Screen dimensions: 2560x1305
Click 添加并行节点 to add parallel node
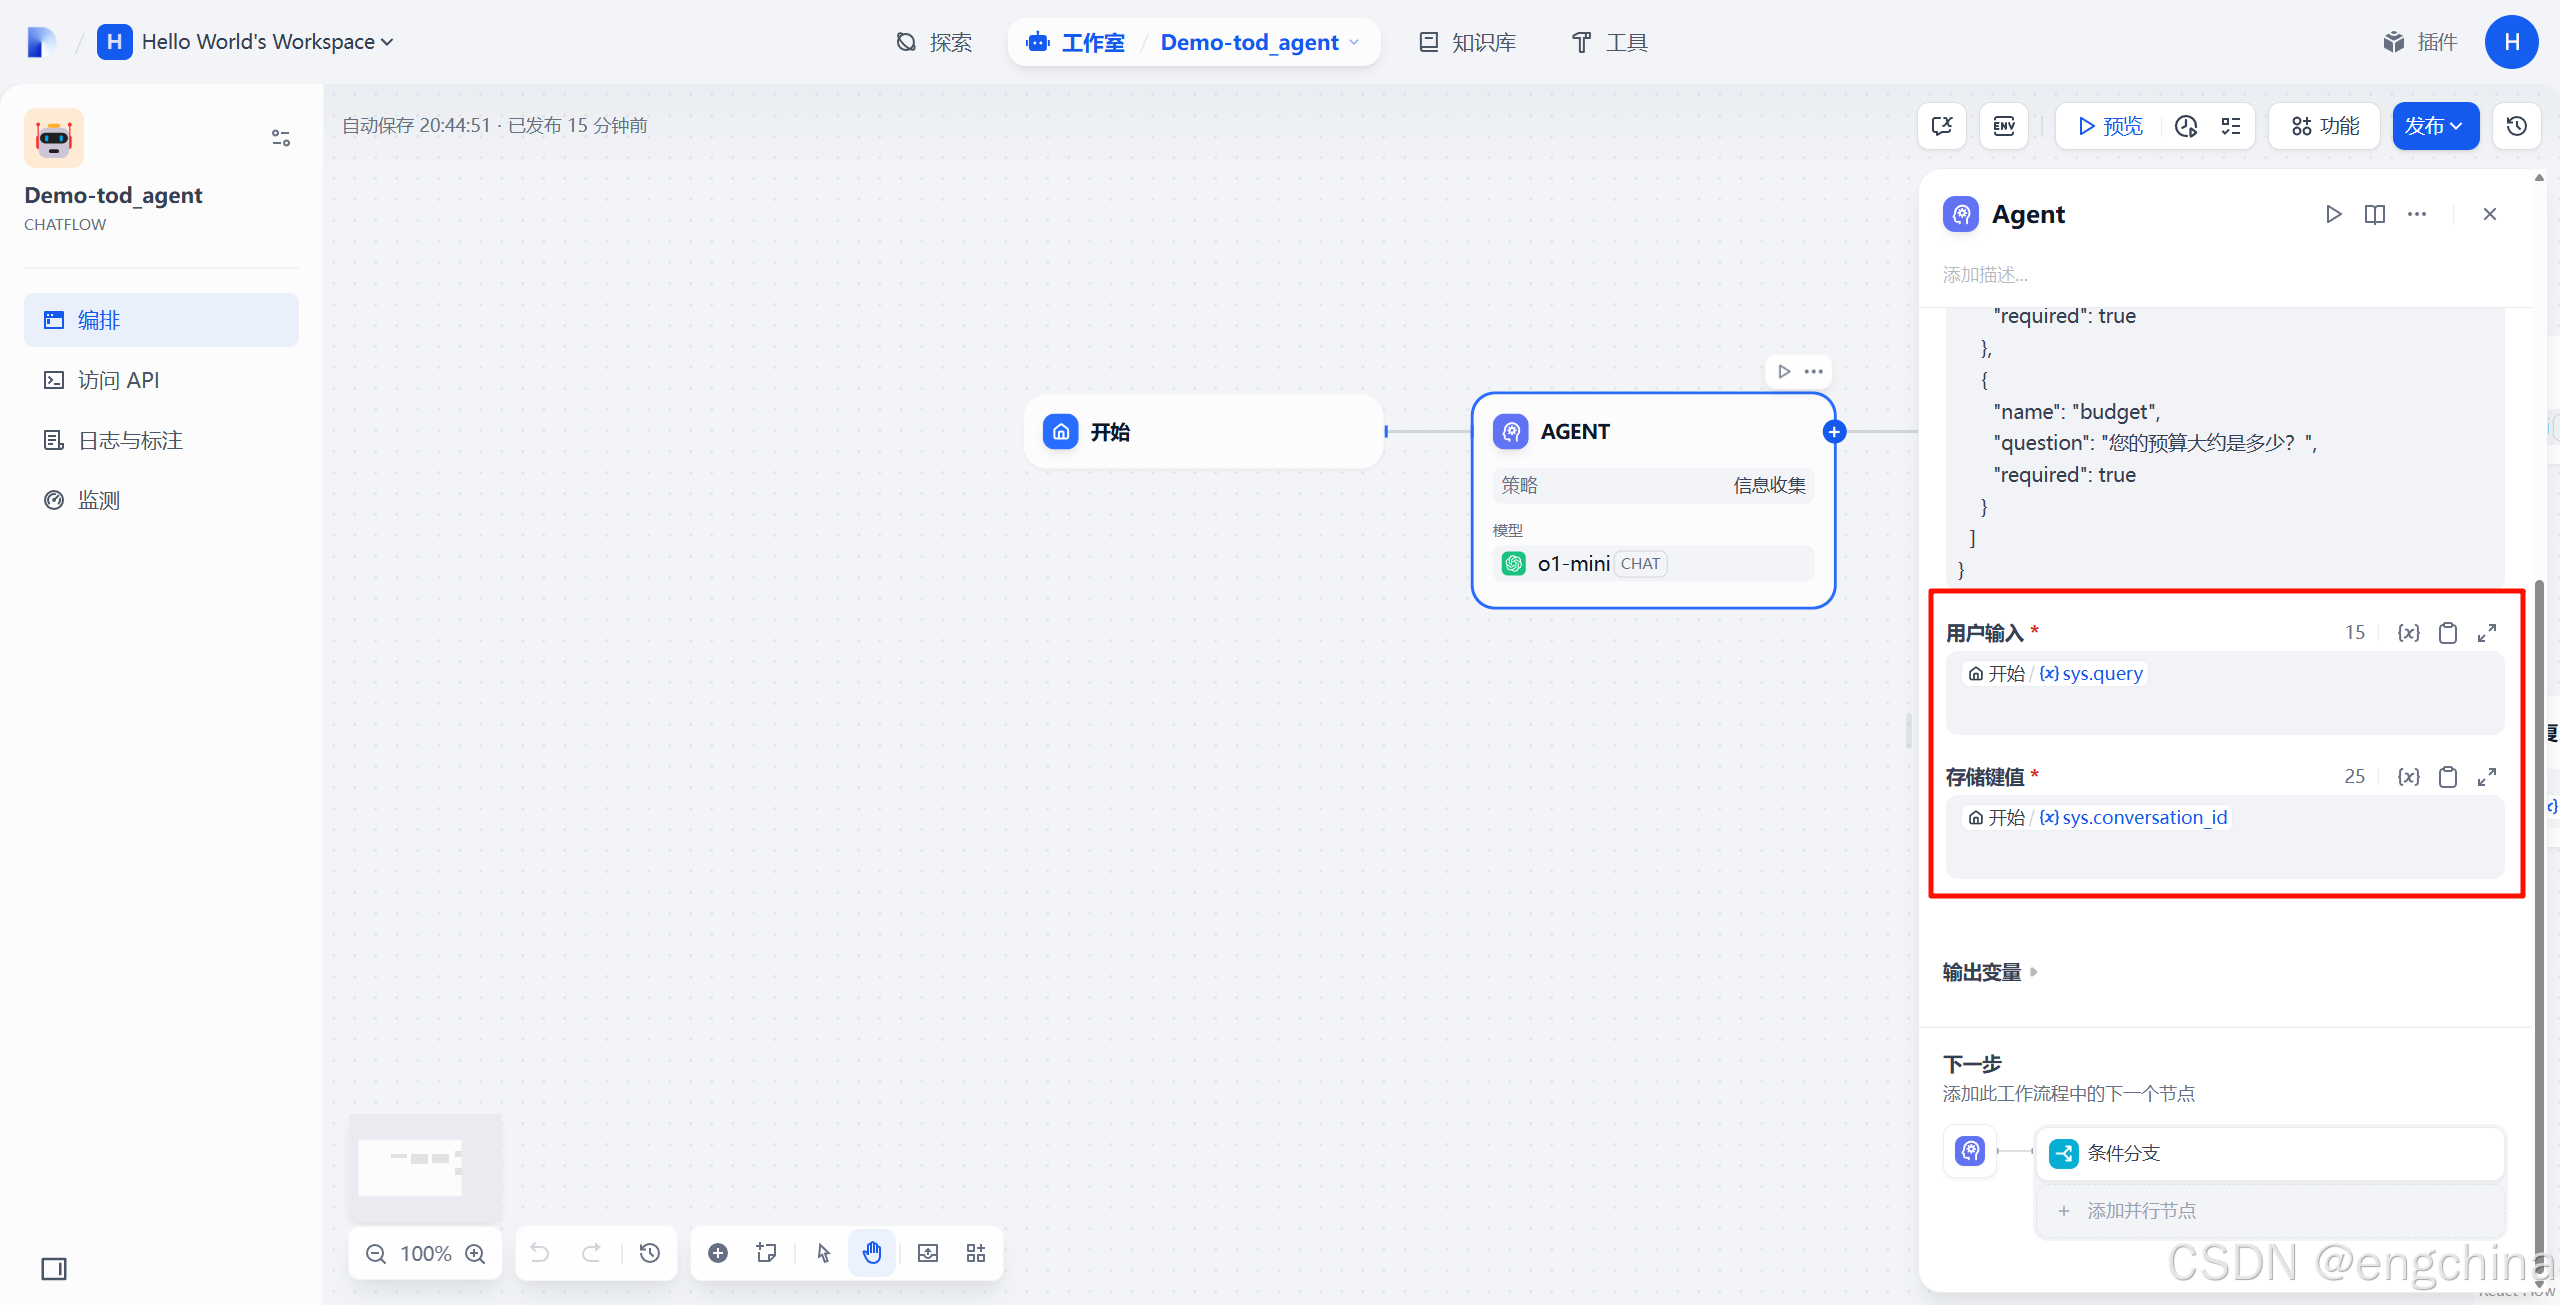tap(2140, 1211)
